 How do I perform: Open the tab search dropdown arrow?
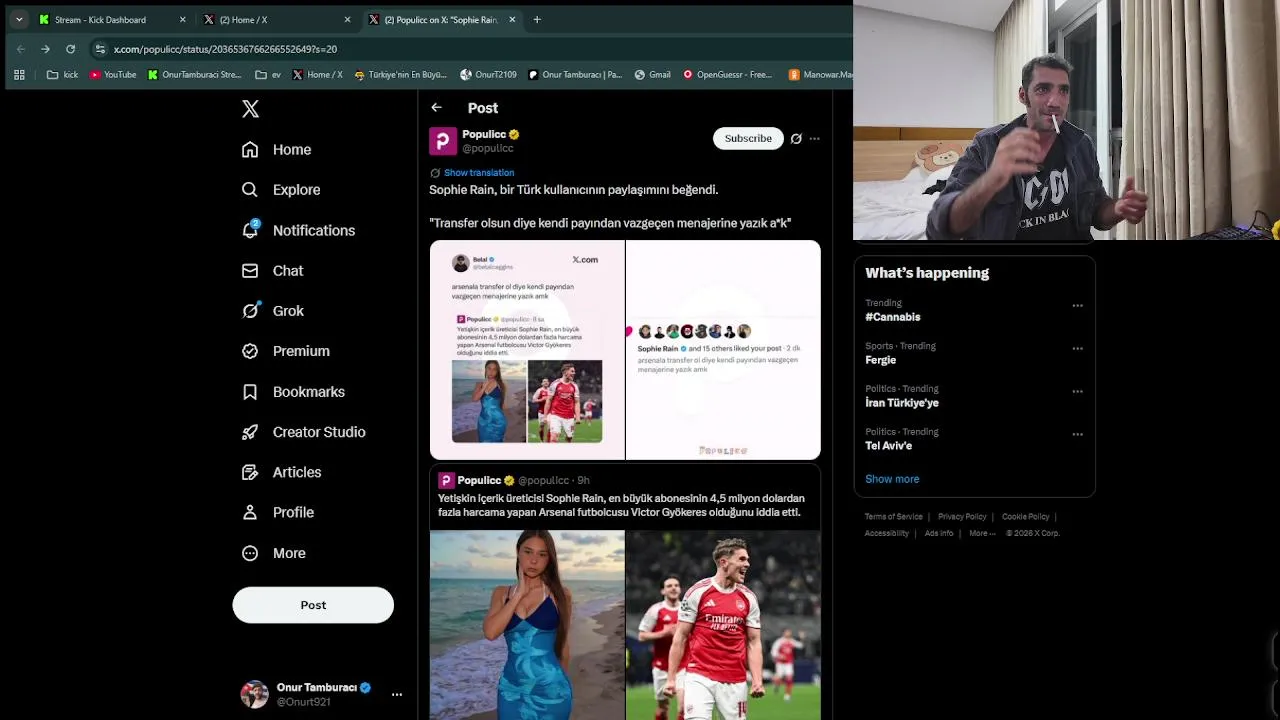click(x=18, y=19)
